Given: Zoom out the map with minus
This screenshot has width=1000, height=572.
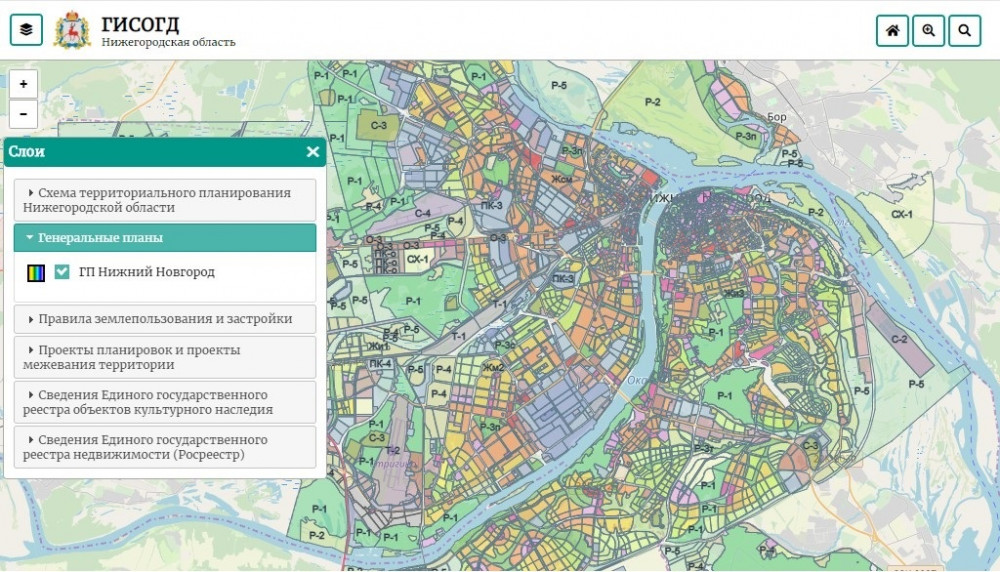Looking at the screenshot, I should 23,113.
